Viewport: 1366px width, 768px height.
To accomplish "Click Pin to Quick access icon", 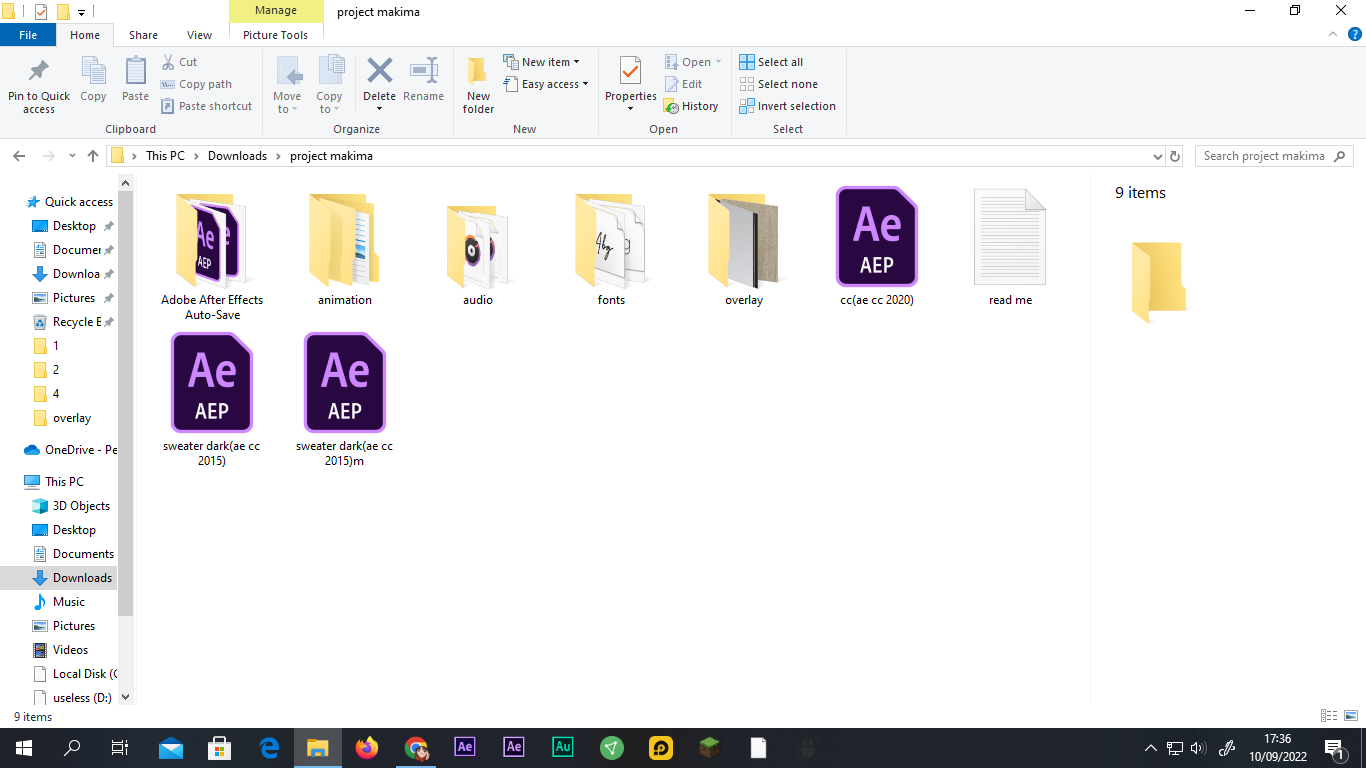I will 39,72.
